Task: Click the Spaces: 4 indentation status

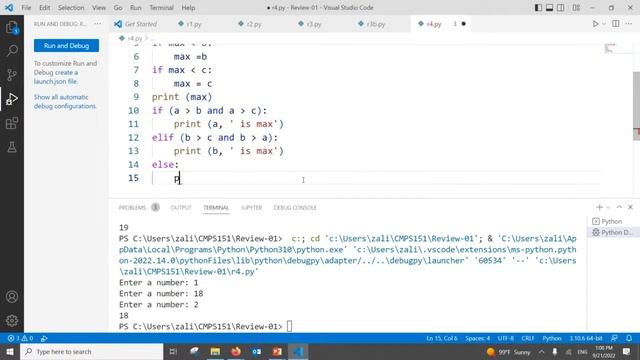Action: click(x=477, y=338)
